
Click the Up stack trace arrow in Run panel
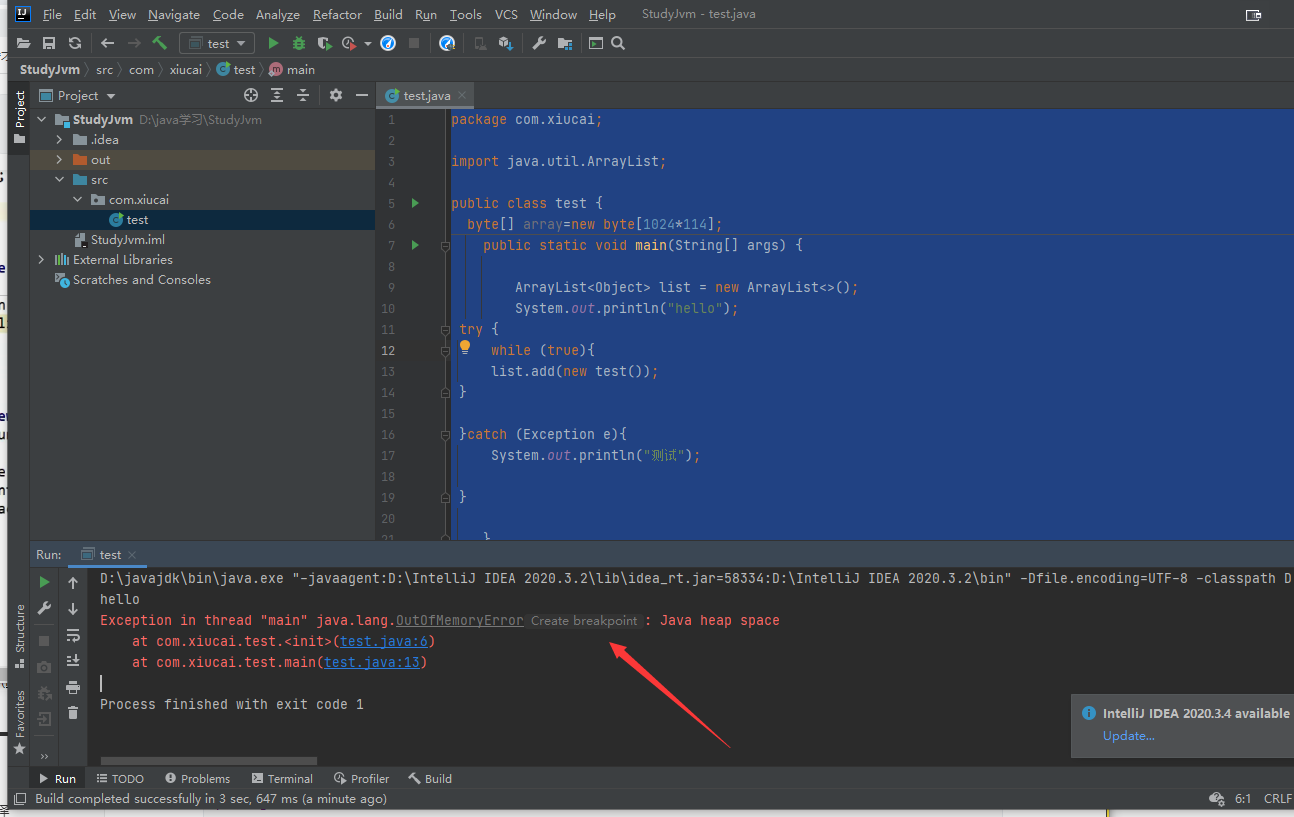point(73,582)
